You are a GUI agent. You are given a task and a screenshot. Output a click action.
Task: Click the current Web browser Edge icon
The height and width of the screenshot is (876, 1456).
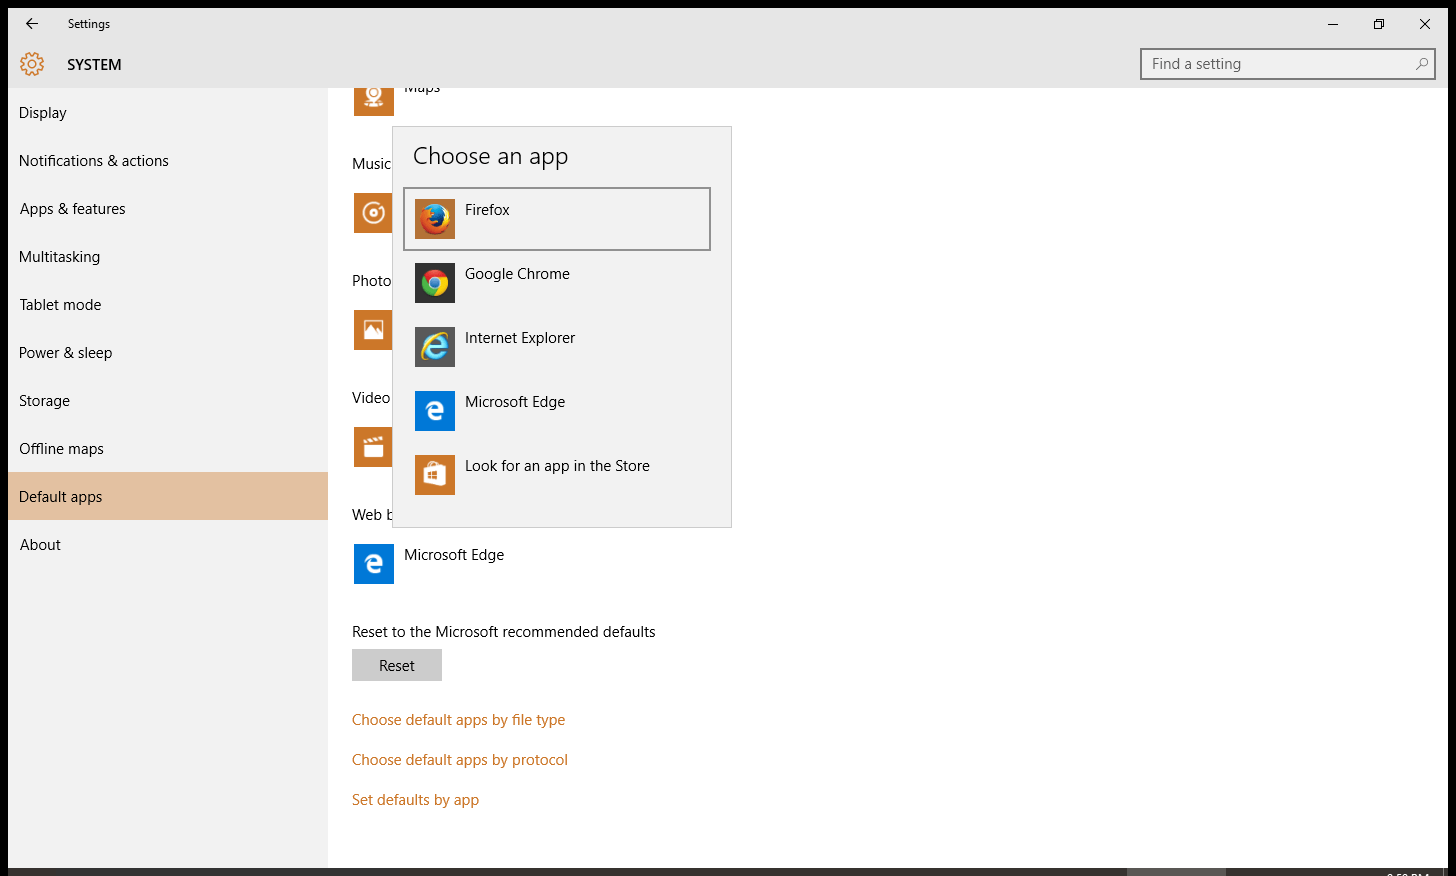(374, 564)
